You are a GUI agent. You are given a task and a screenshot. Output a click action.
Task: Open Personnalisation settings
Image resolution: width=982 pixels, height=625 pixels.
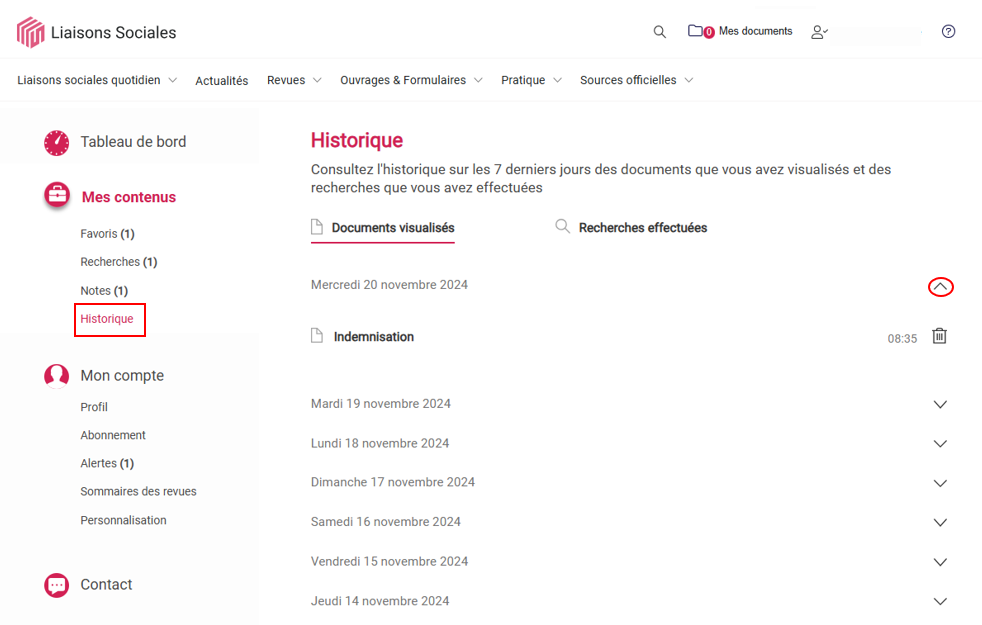(x=123, y=520)
